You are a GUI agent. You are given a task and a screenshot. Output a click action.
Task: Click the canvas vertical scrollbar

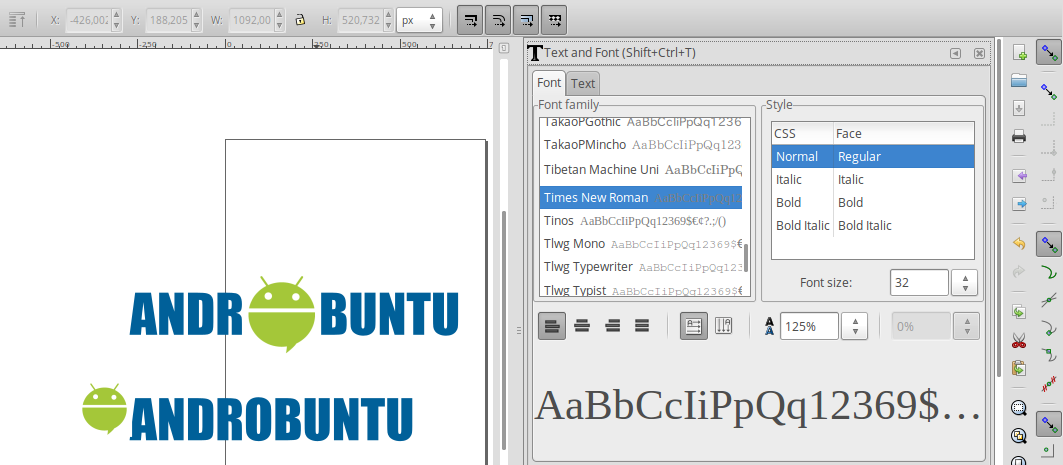point(503,330)
